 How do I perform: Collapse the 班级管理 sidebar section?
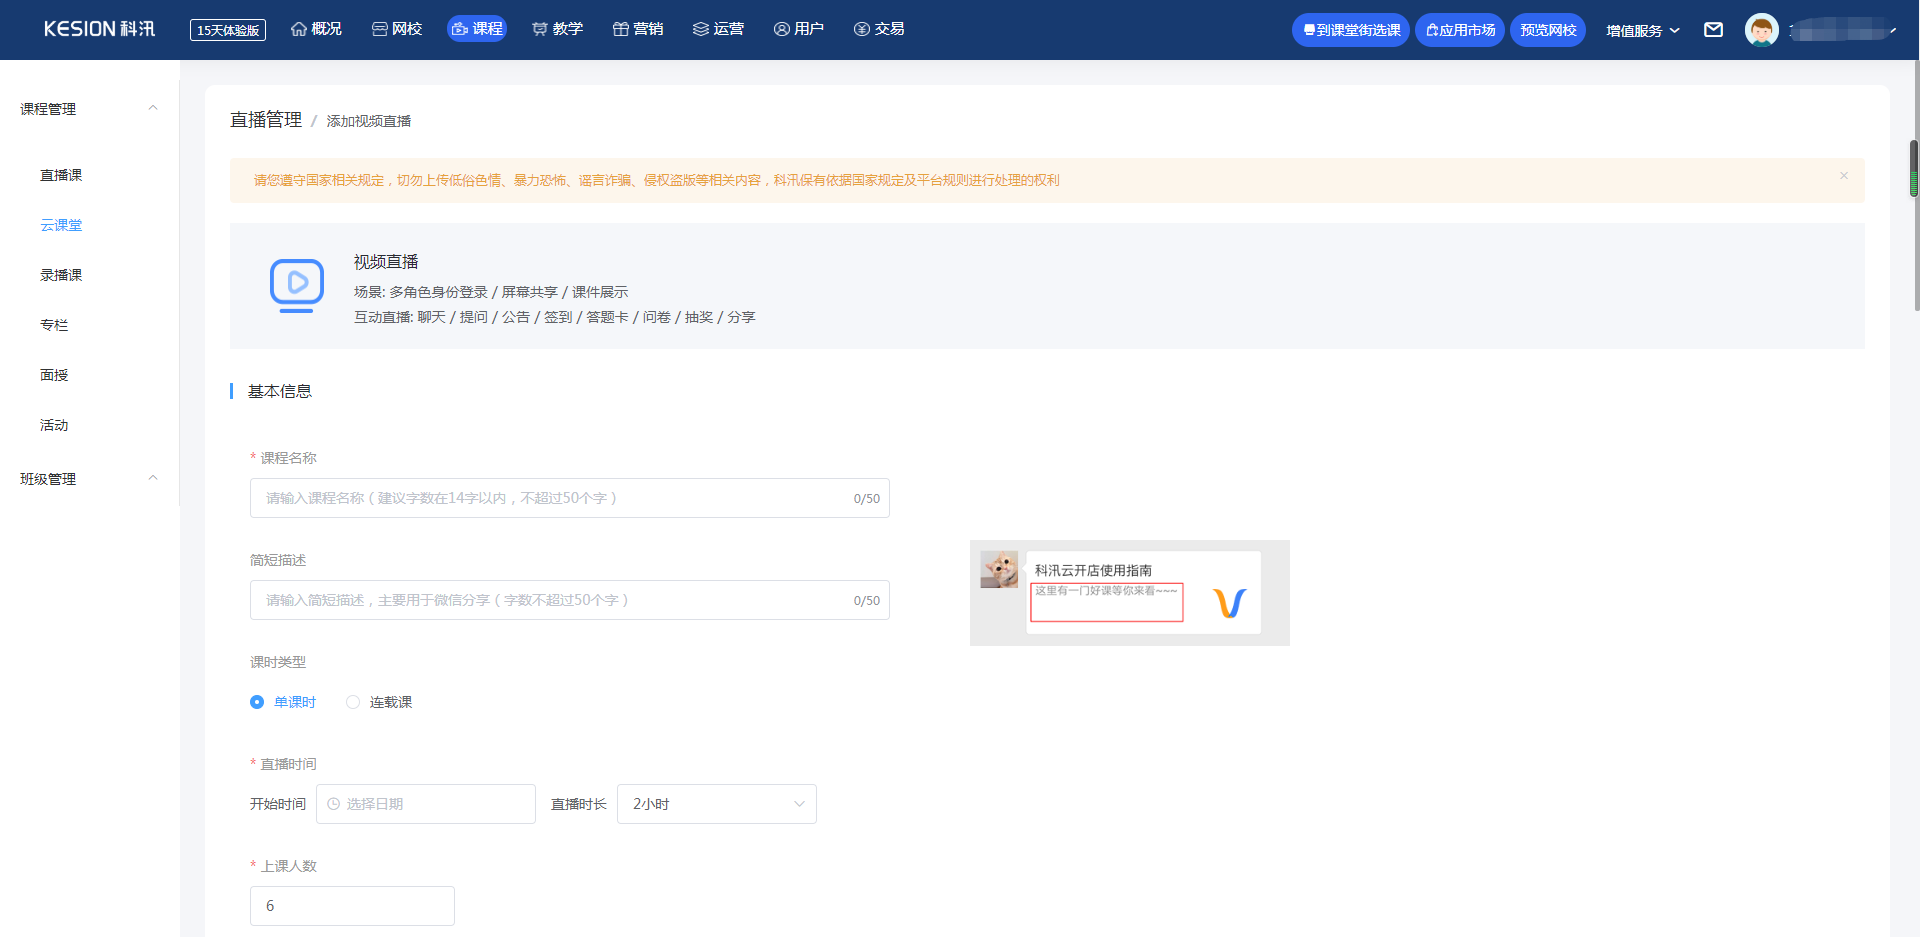[153, 478]
